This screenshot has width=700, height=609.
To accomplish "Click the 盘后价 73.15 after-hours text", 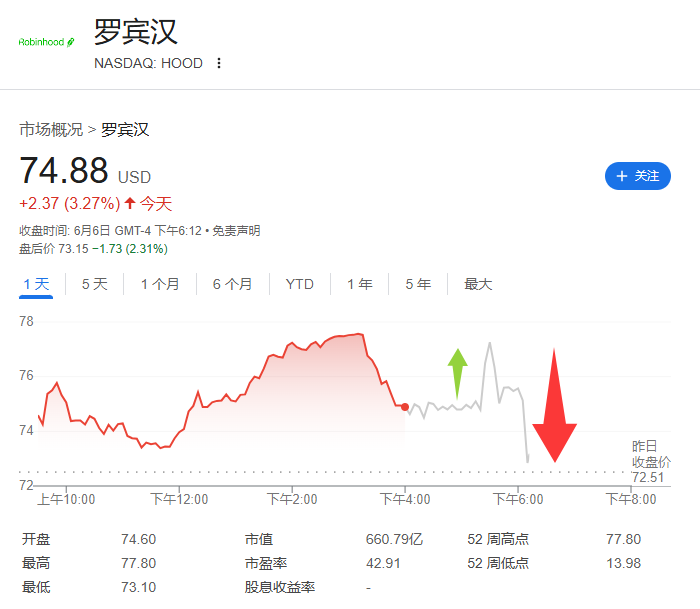I will click(x=54, y=249).
